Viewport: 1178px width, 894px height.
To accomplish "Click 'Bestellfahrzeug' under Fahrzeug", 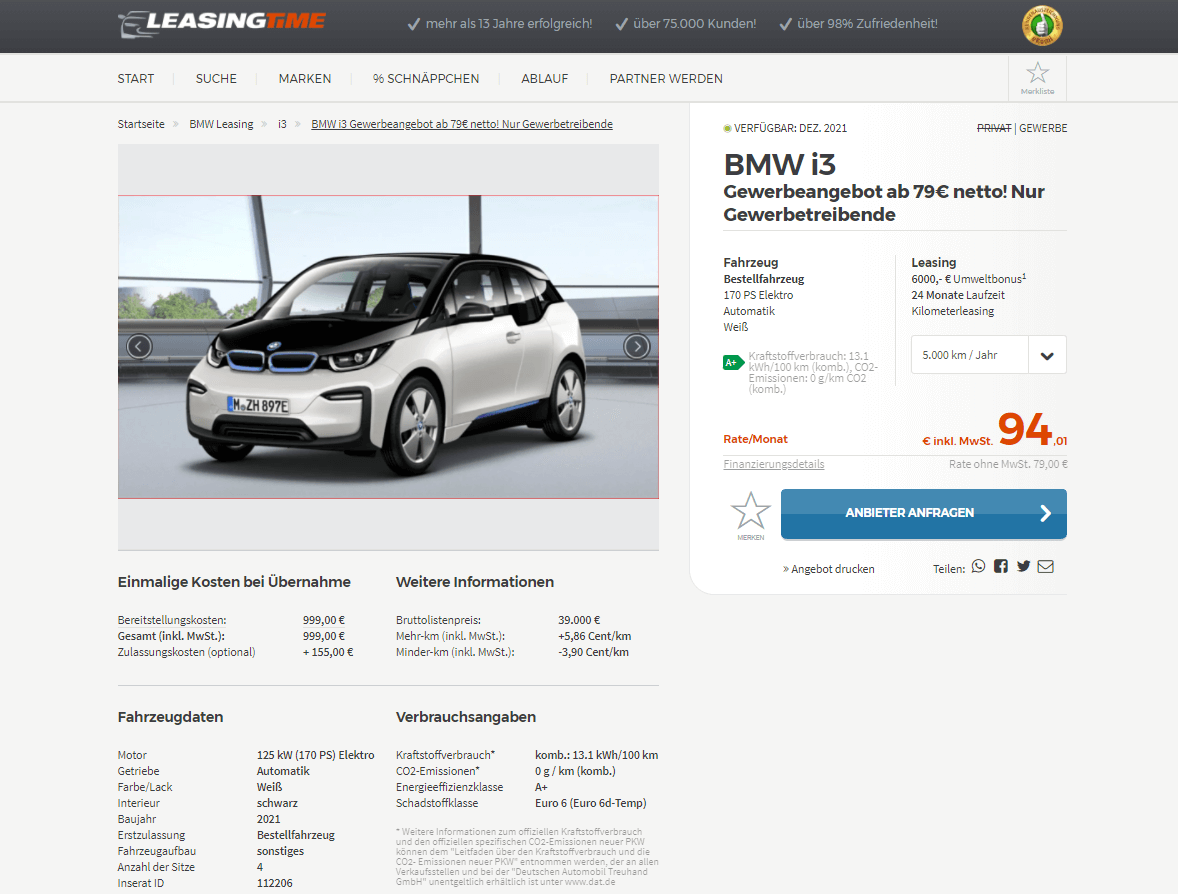I will 763,279.
